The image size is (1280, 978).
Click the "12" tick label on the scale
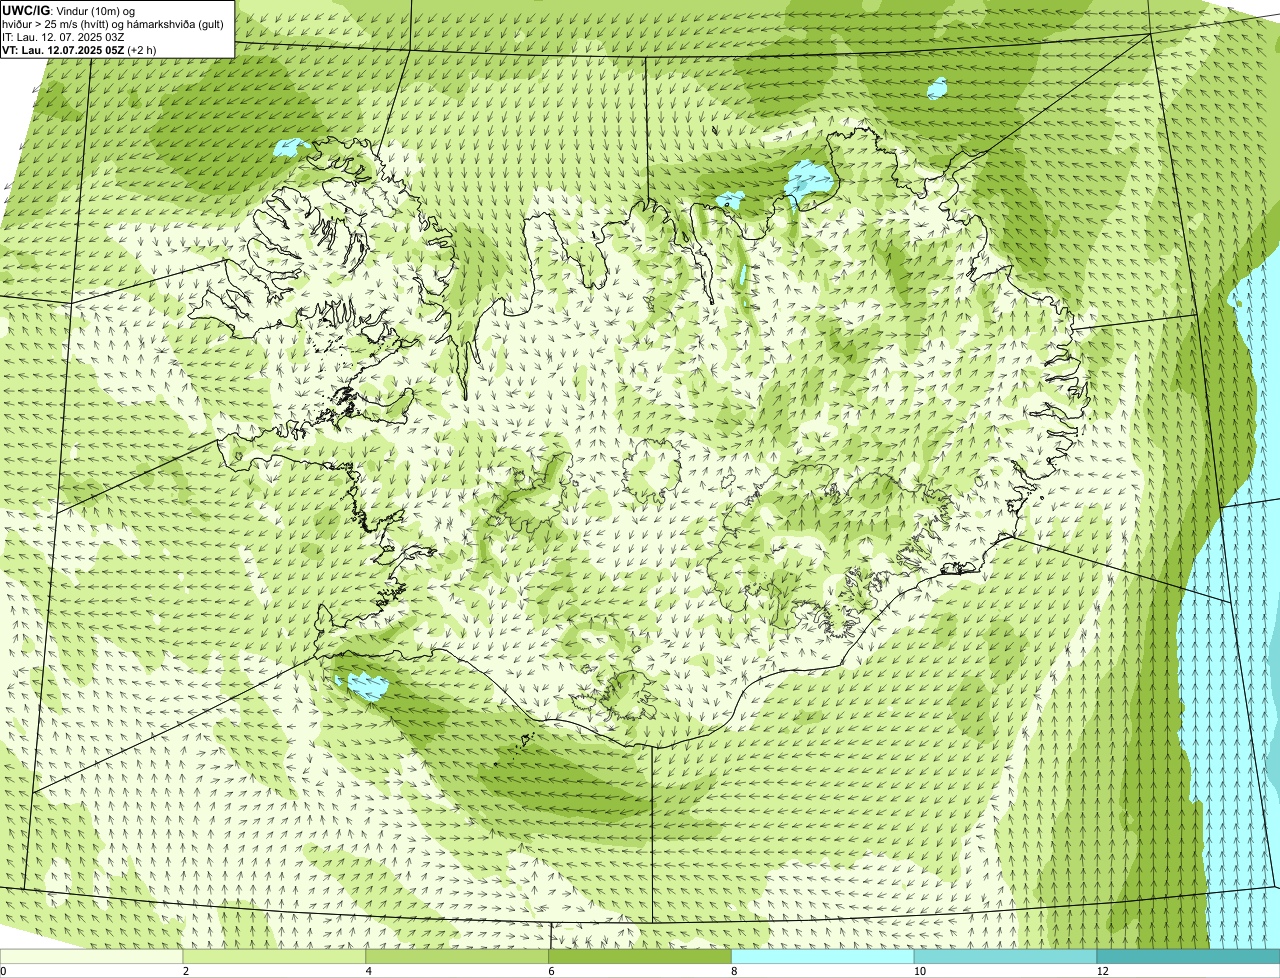coord(1101,971)
